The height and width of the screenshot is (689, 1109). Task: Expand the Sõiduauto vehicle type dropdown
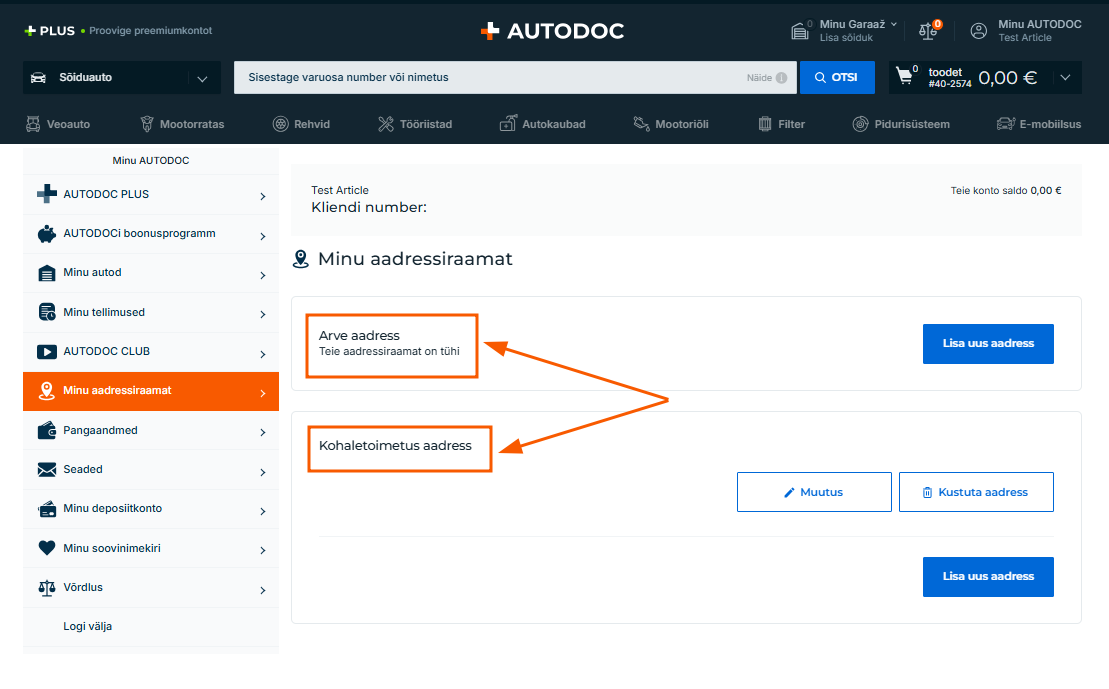tap(203, 78)
